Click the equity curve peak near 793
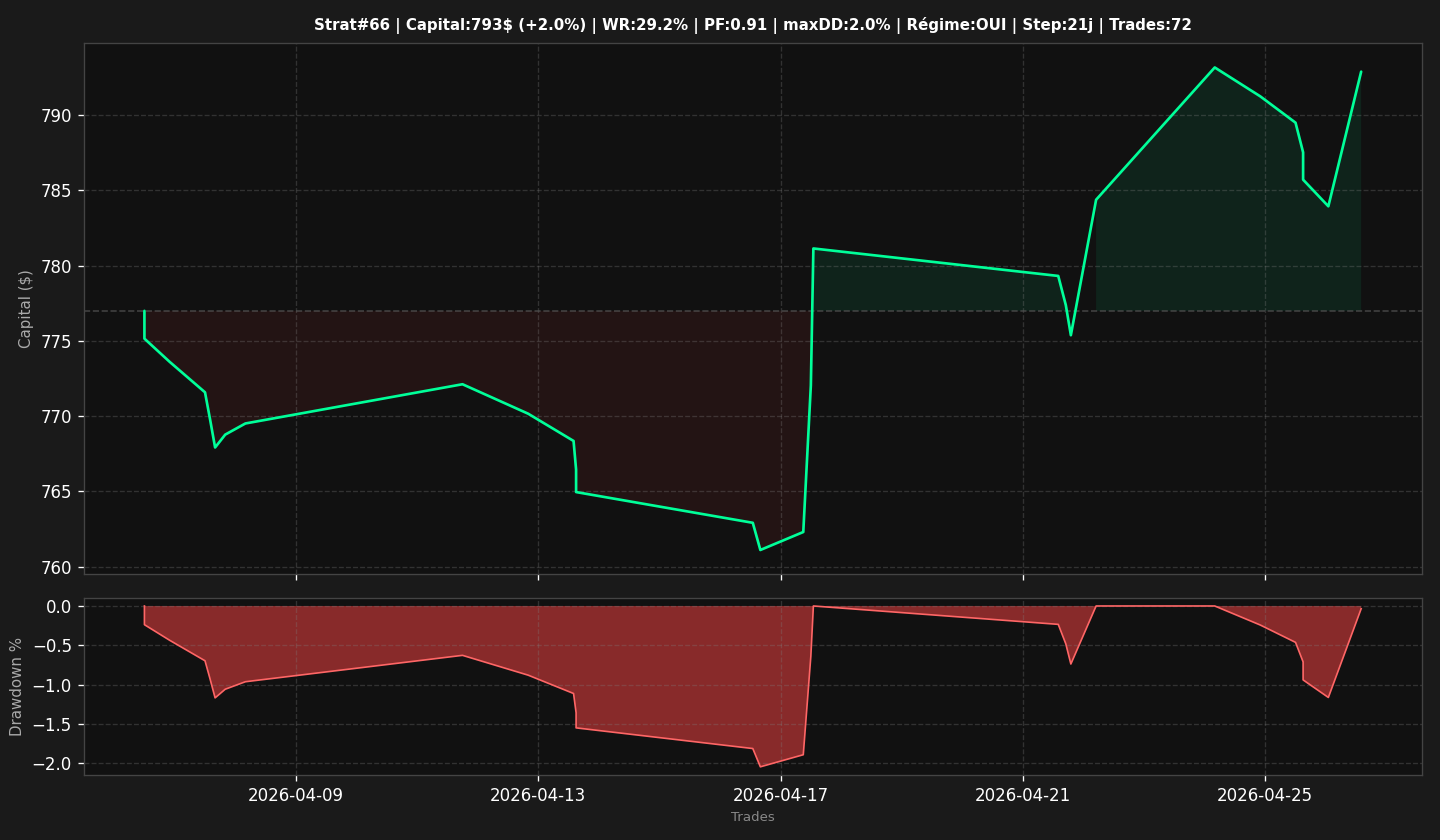 [1214, 67]
